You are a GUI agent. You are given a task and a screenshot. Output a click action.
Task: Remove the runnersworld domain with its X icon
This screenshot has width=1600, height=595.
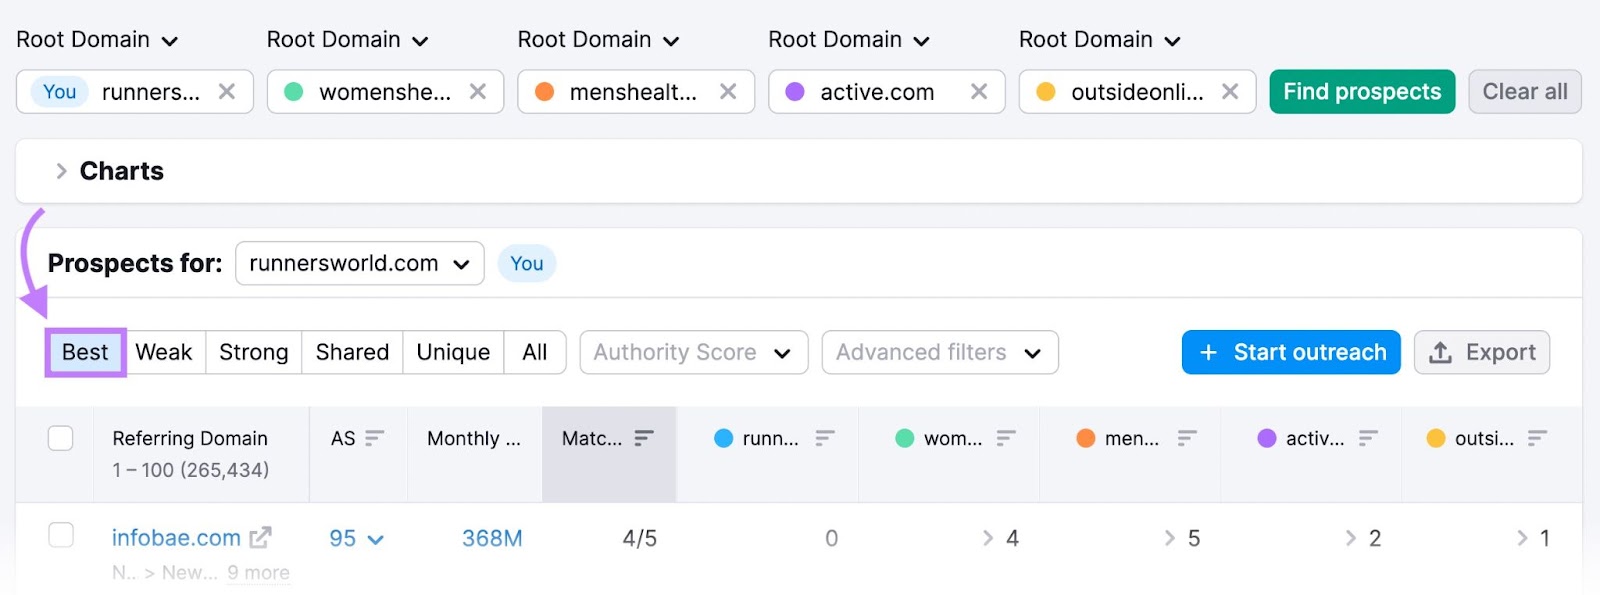coord(227,92)
